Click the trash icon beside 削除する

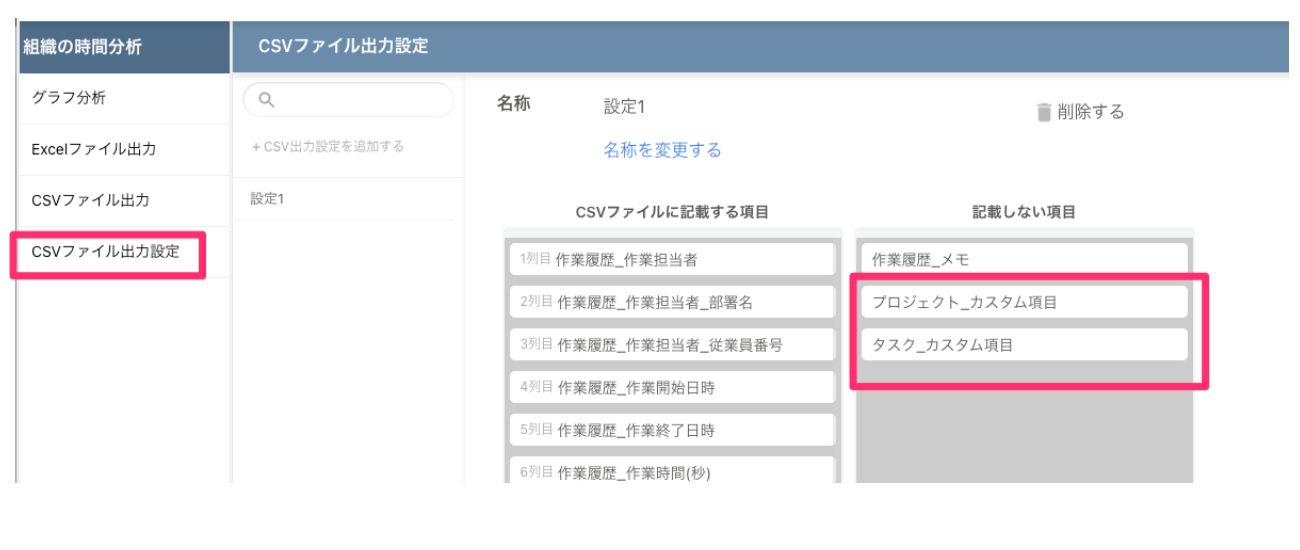click(x=1044, y=112)
